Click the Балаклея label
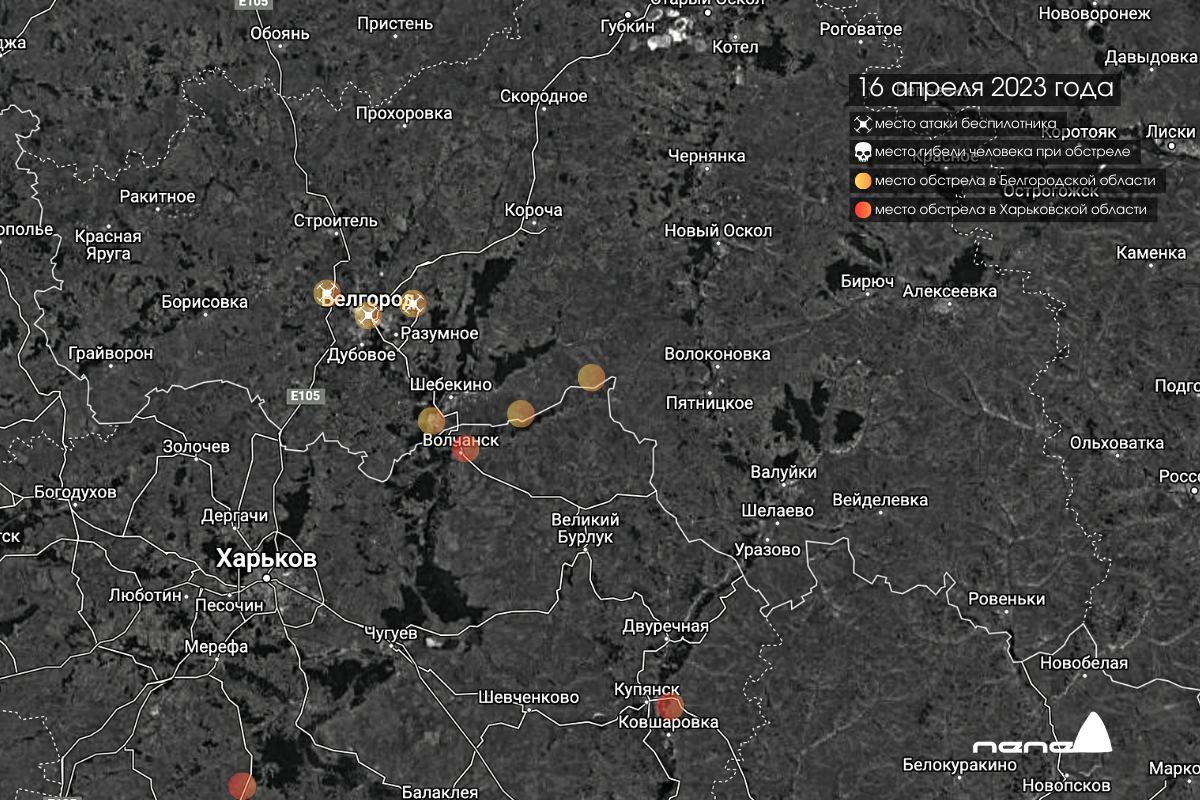Screen dimensions: 1200x800 click(x=440, y=793)
